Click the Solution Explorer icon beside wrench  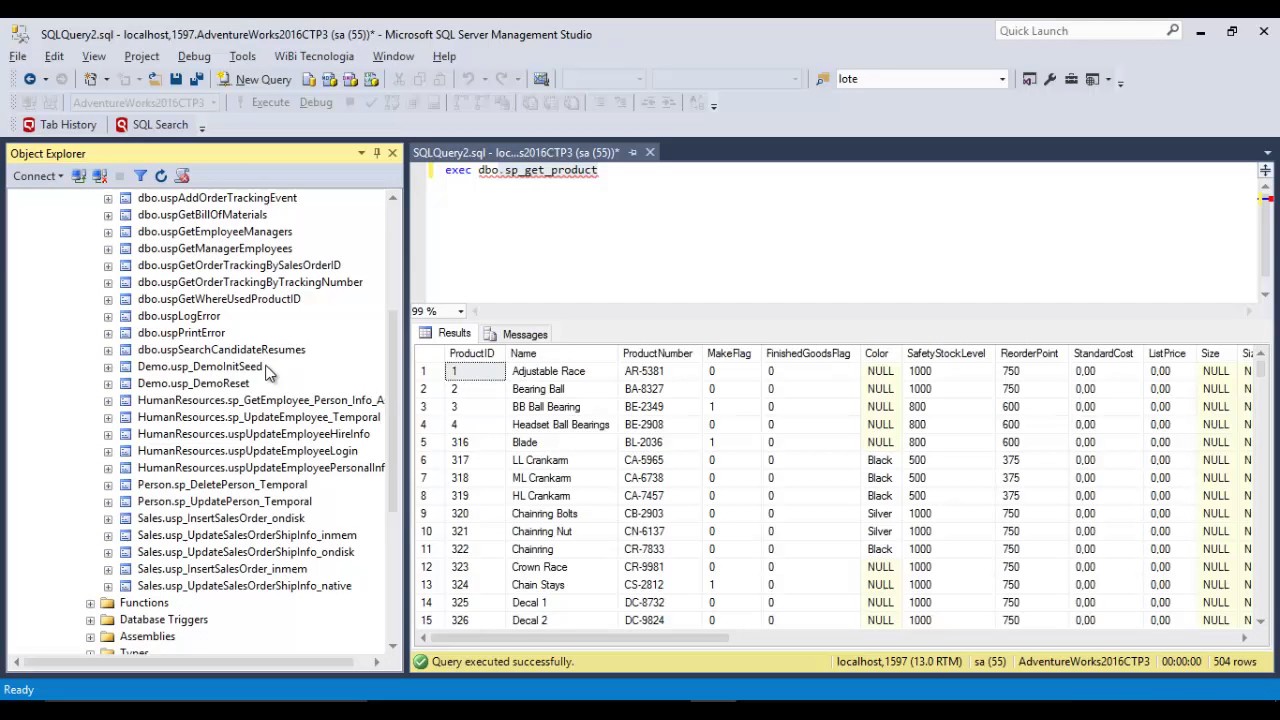coord(1029,79)
